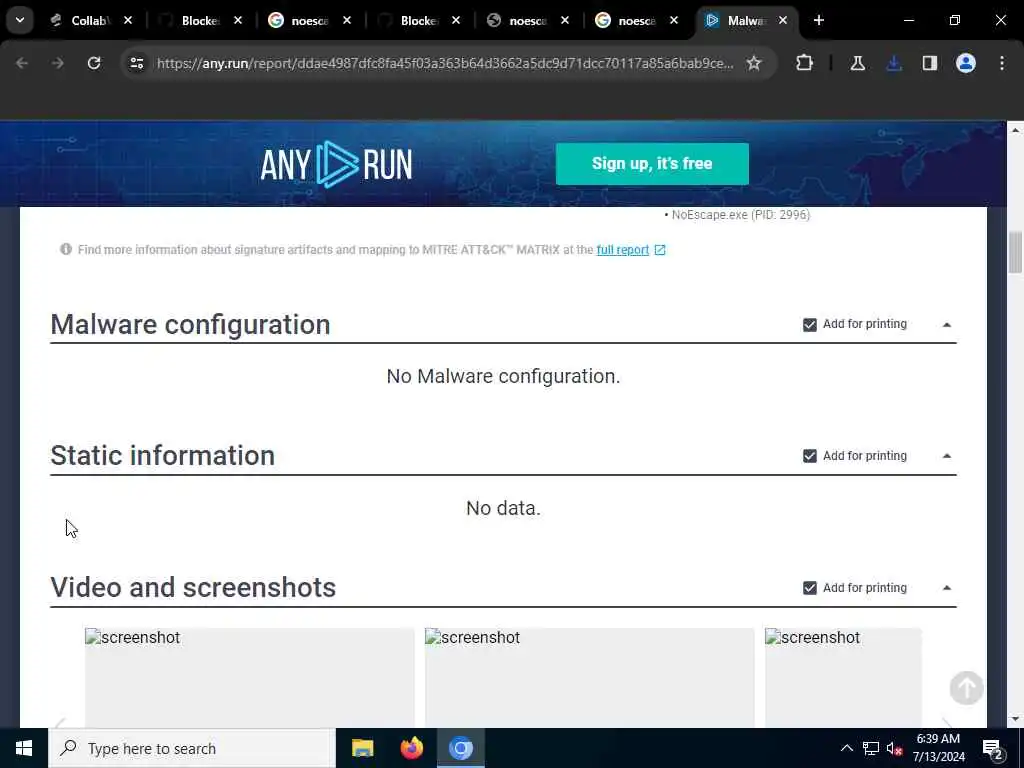Bookmark this page with star icon
1024x768 pixels.
click(x=754, y=63)
